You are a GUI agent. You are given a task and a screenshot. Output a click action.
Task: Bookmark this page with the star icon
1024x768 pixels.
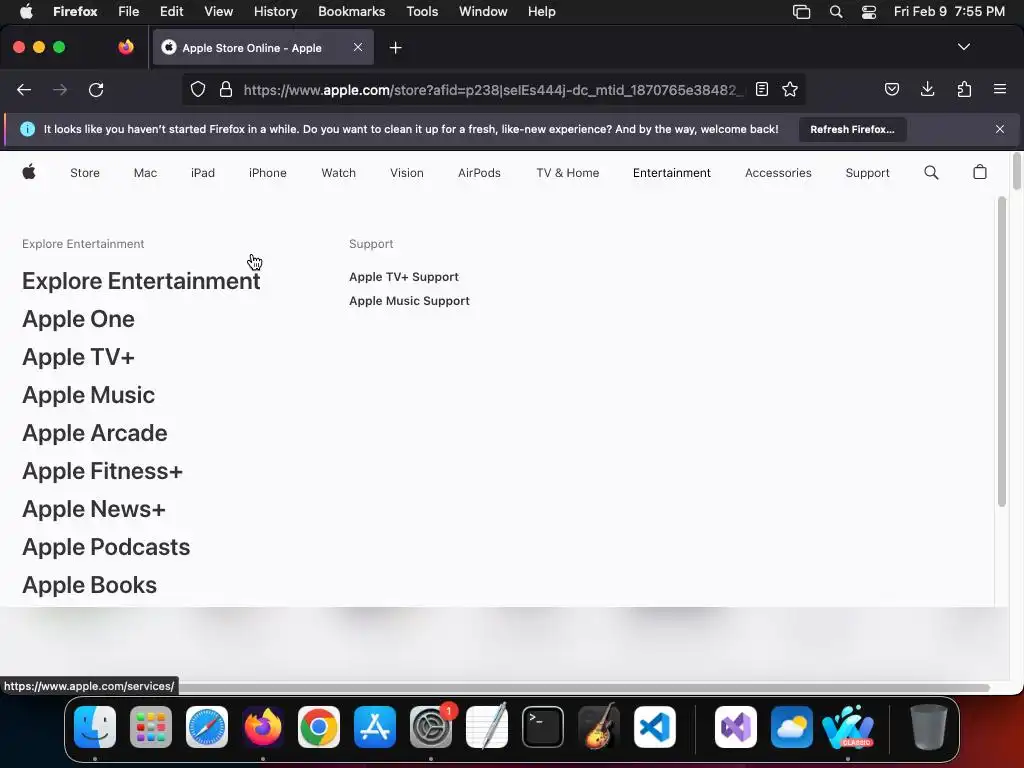coord(790,89)
